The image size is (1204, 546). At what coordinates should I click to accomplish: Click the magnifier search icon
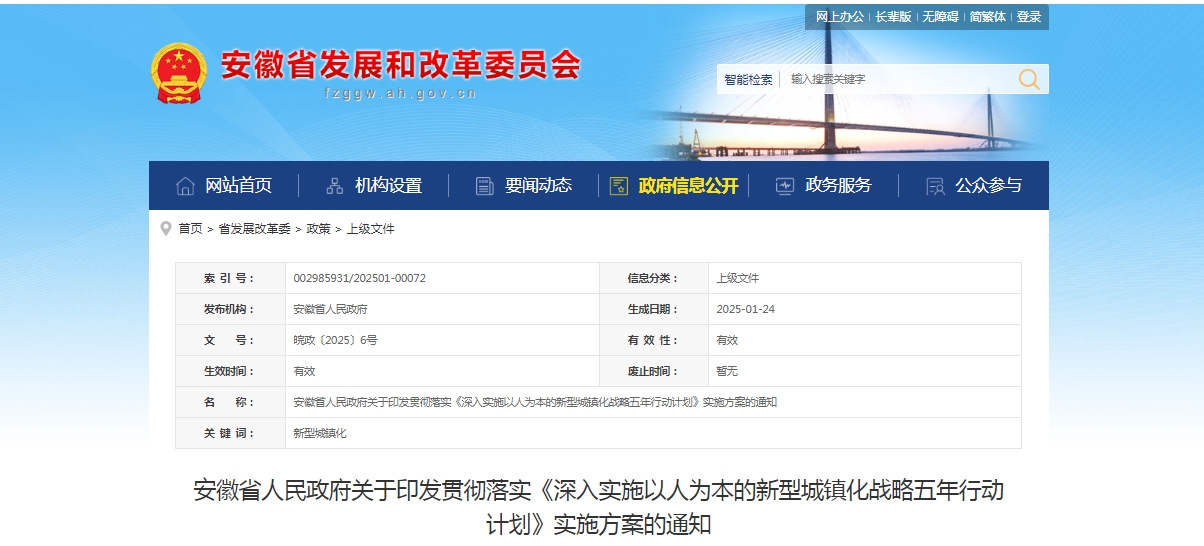[x=1029, y=80]
